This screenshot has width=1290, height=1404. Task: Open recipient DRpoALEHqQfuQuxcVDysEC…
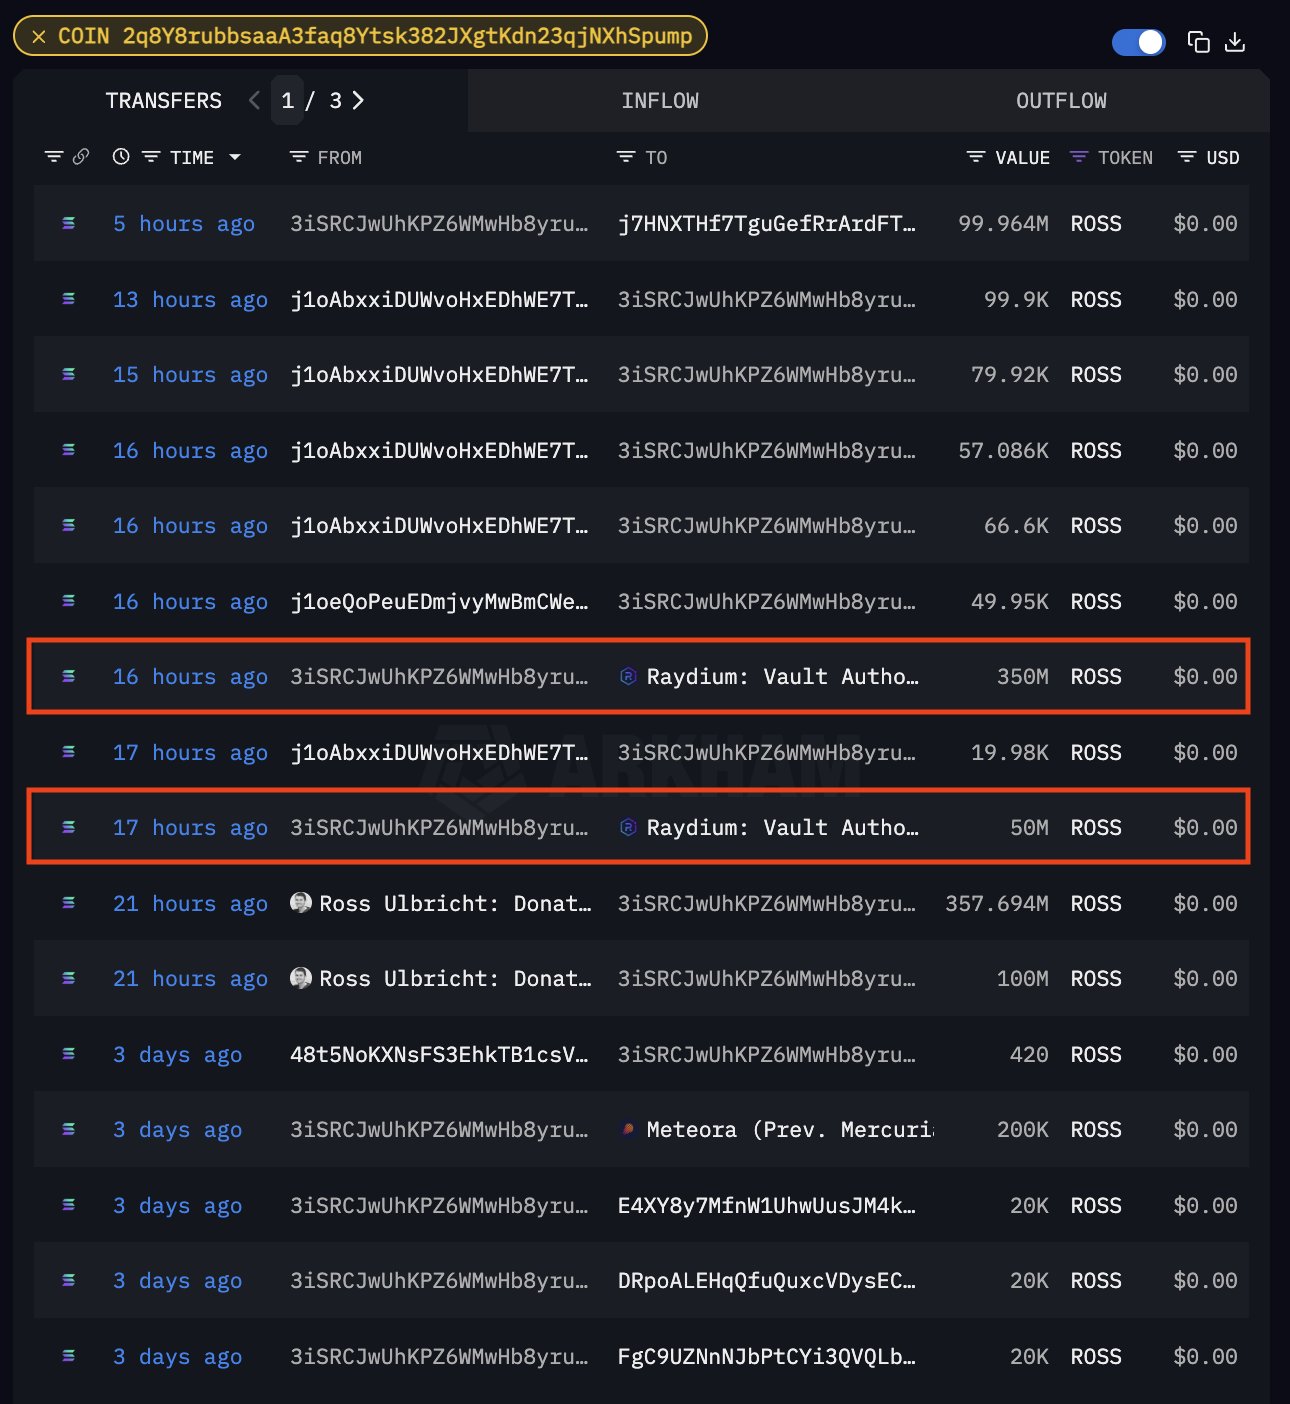point(766,1281)
